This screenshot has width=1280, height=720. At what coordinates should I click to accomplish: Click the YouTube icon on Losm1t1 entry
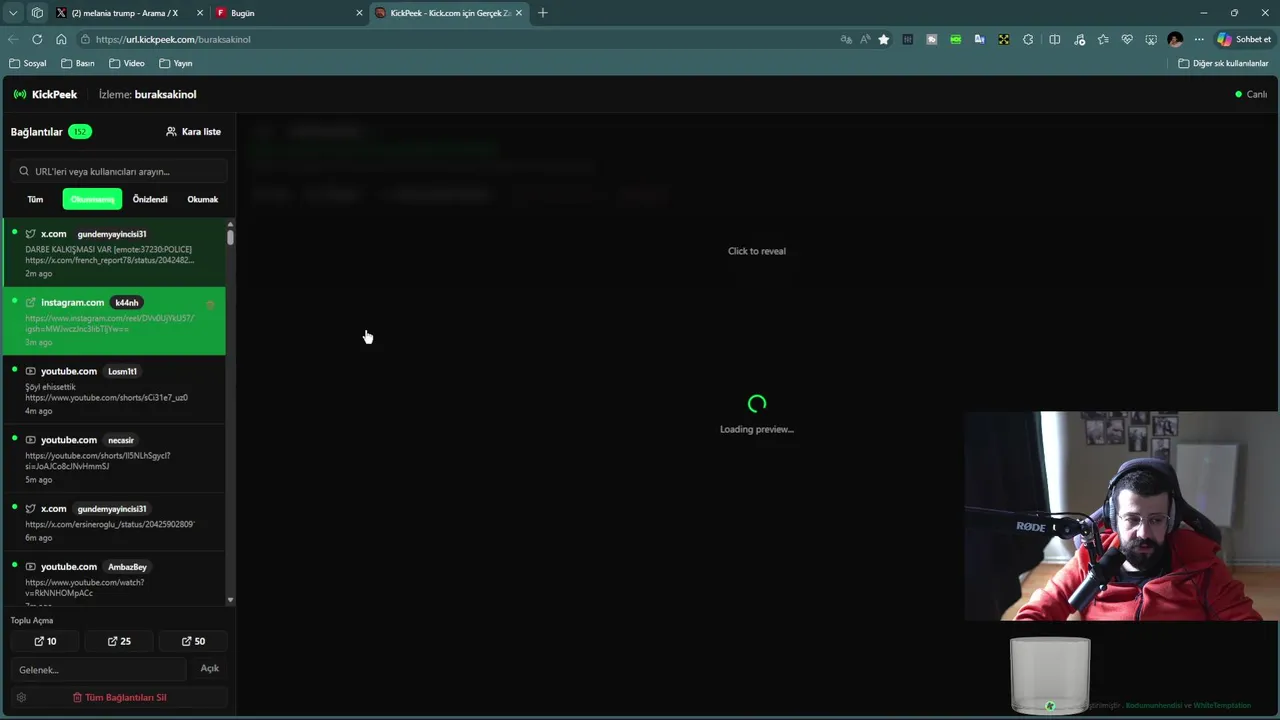[31, 371]
